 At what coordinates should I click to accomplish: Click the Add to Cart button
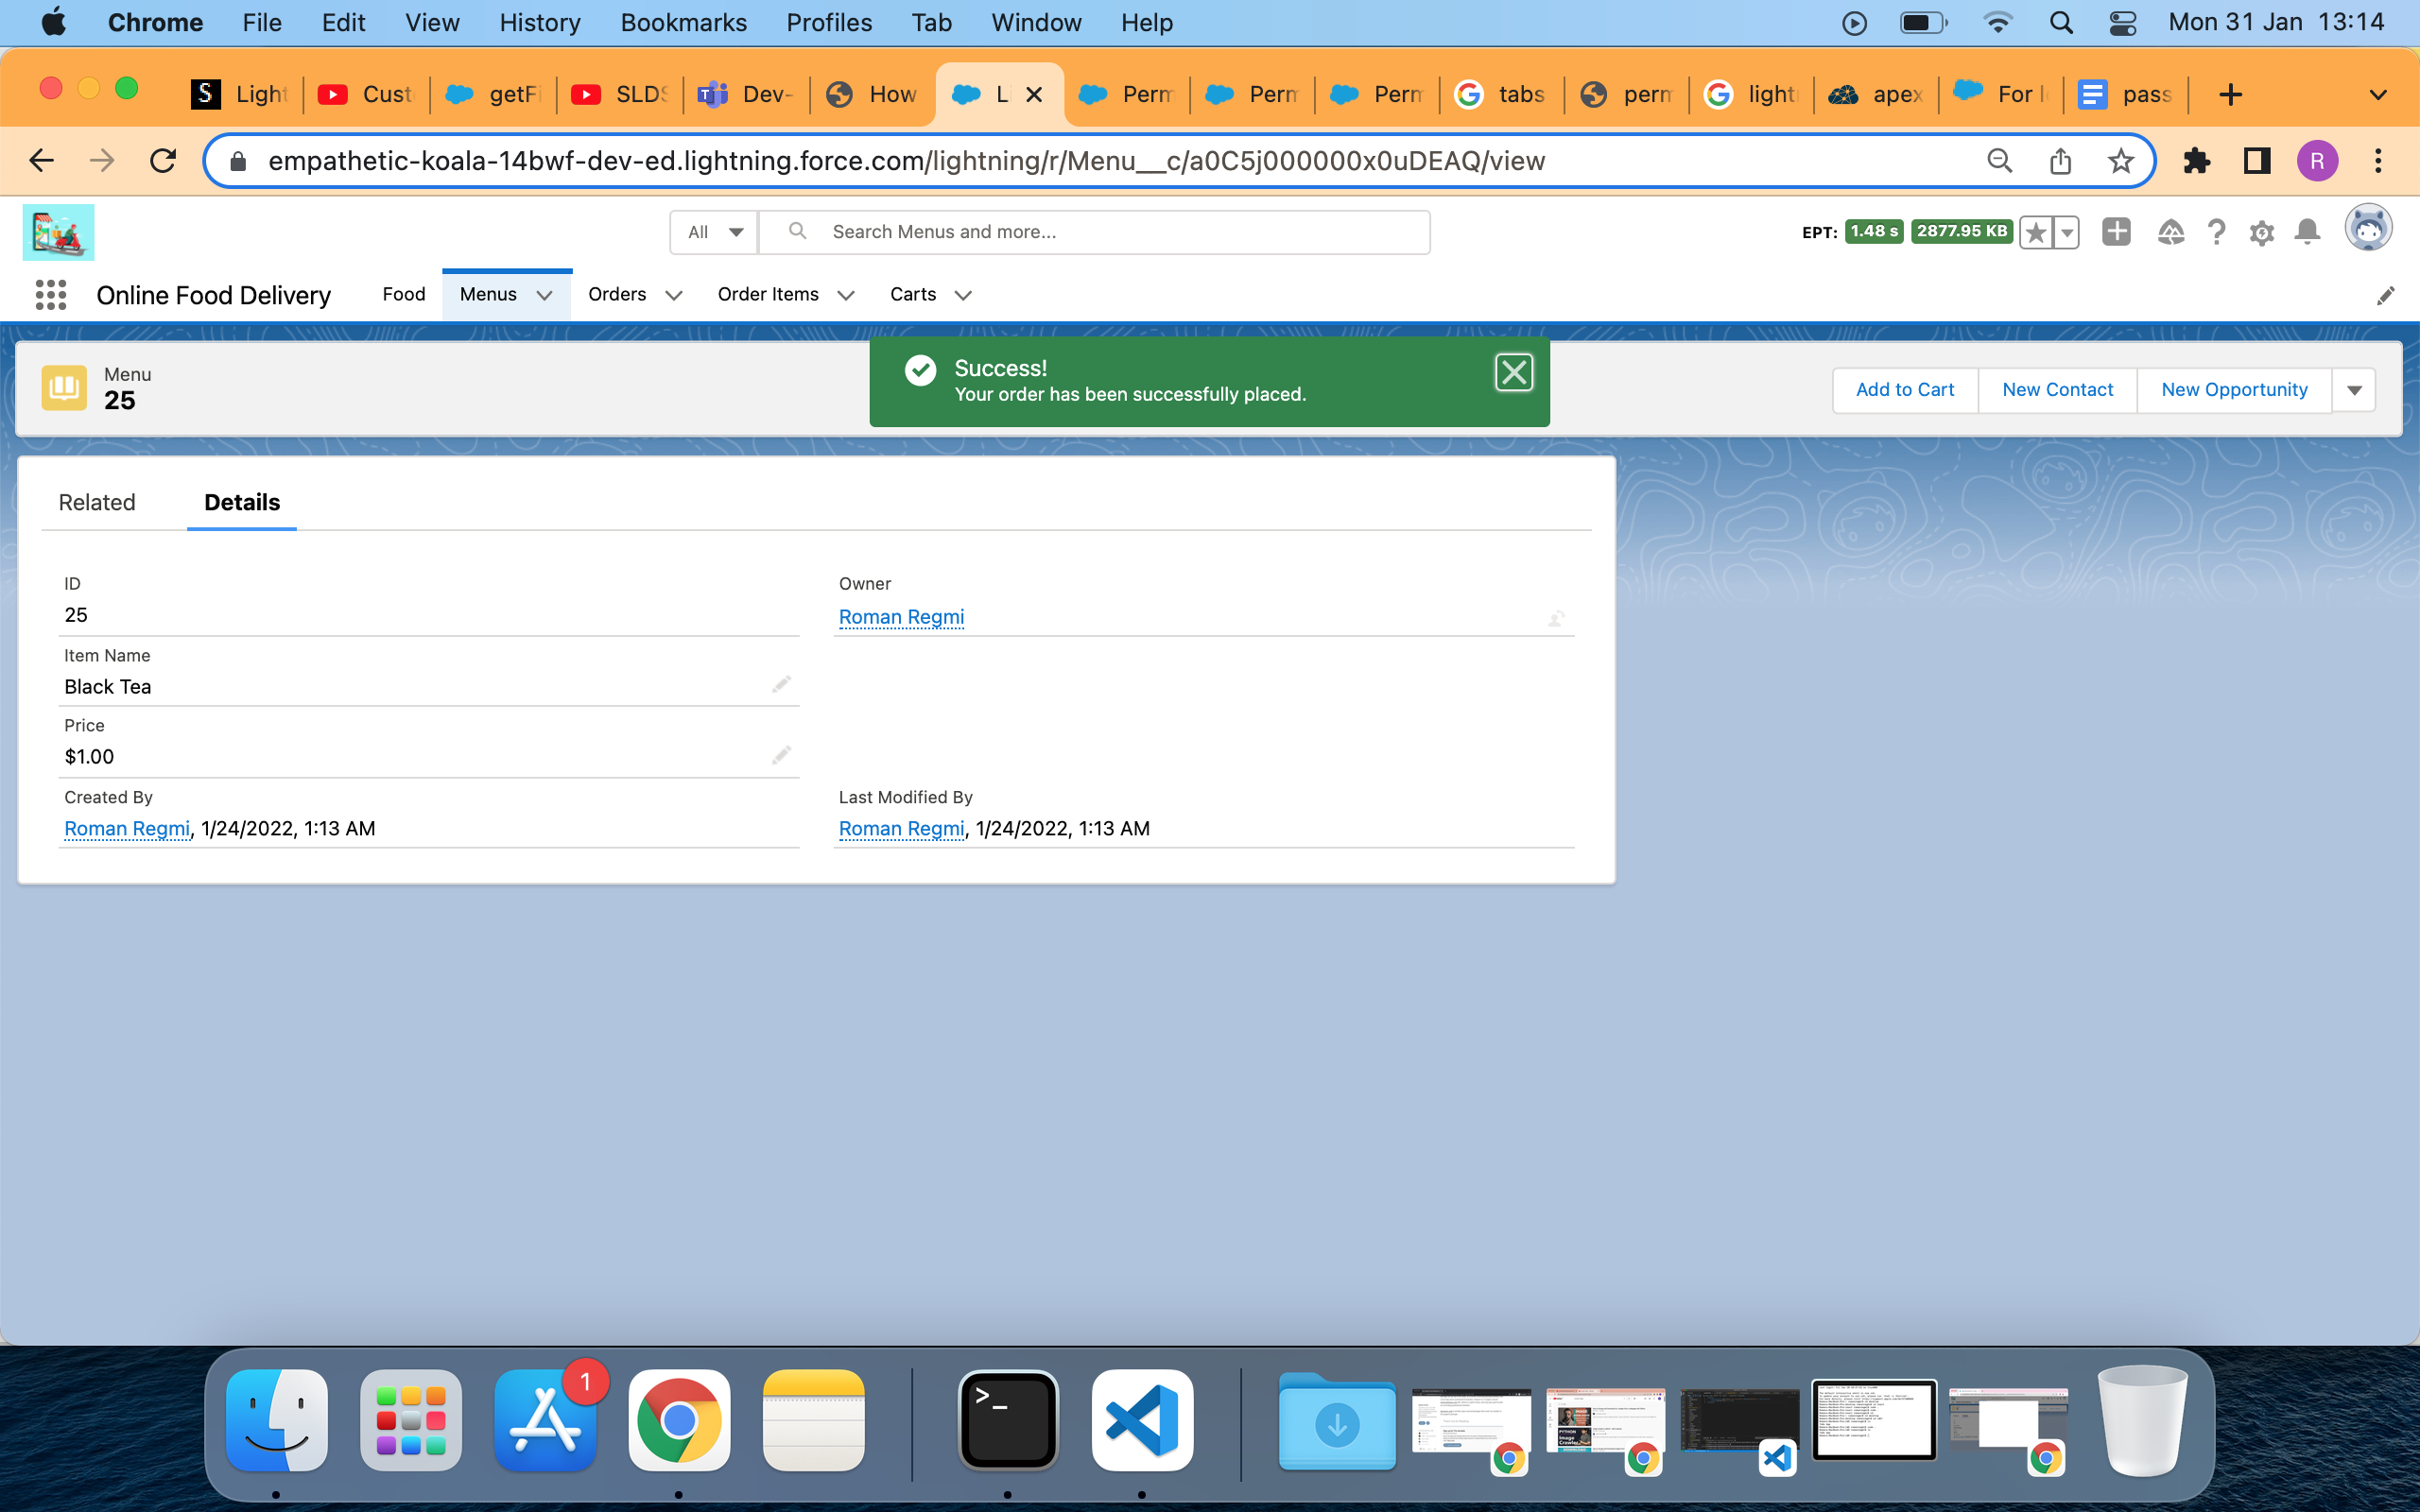pos(1904,390)
